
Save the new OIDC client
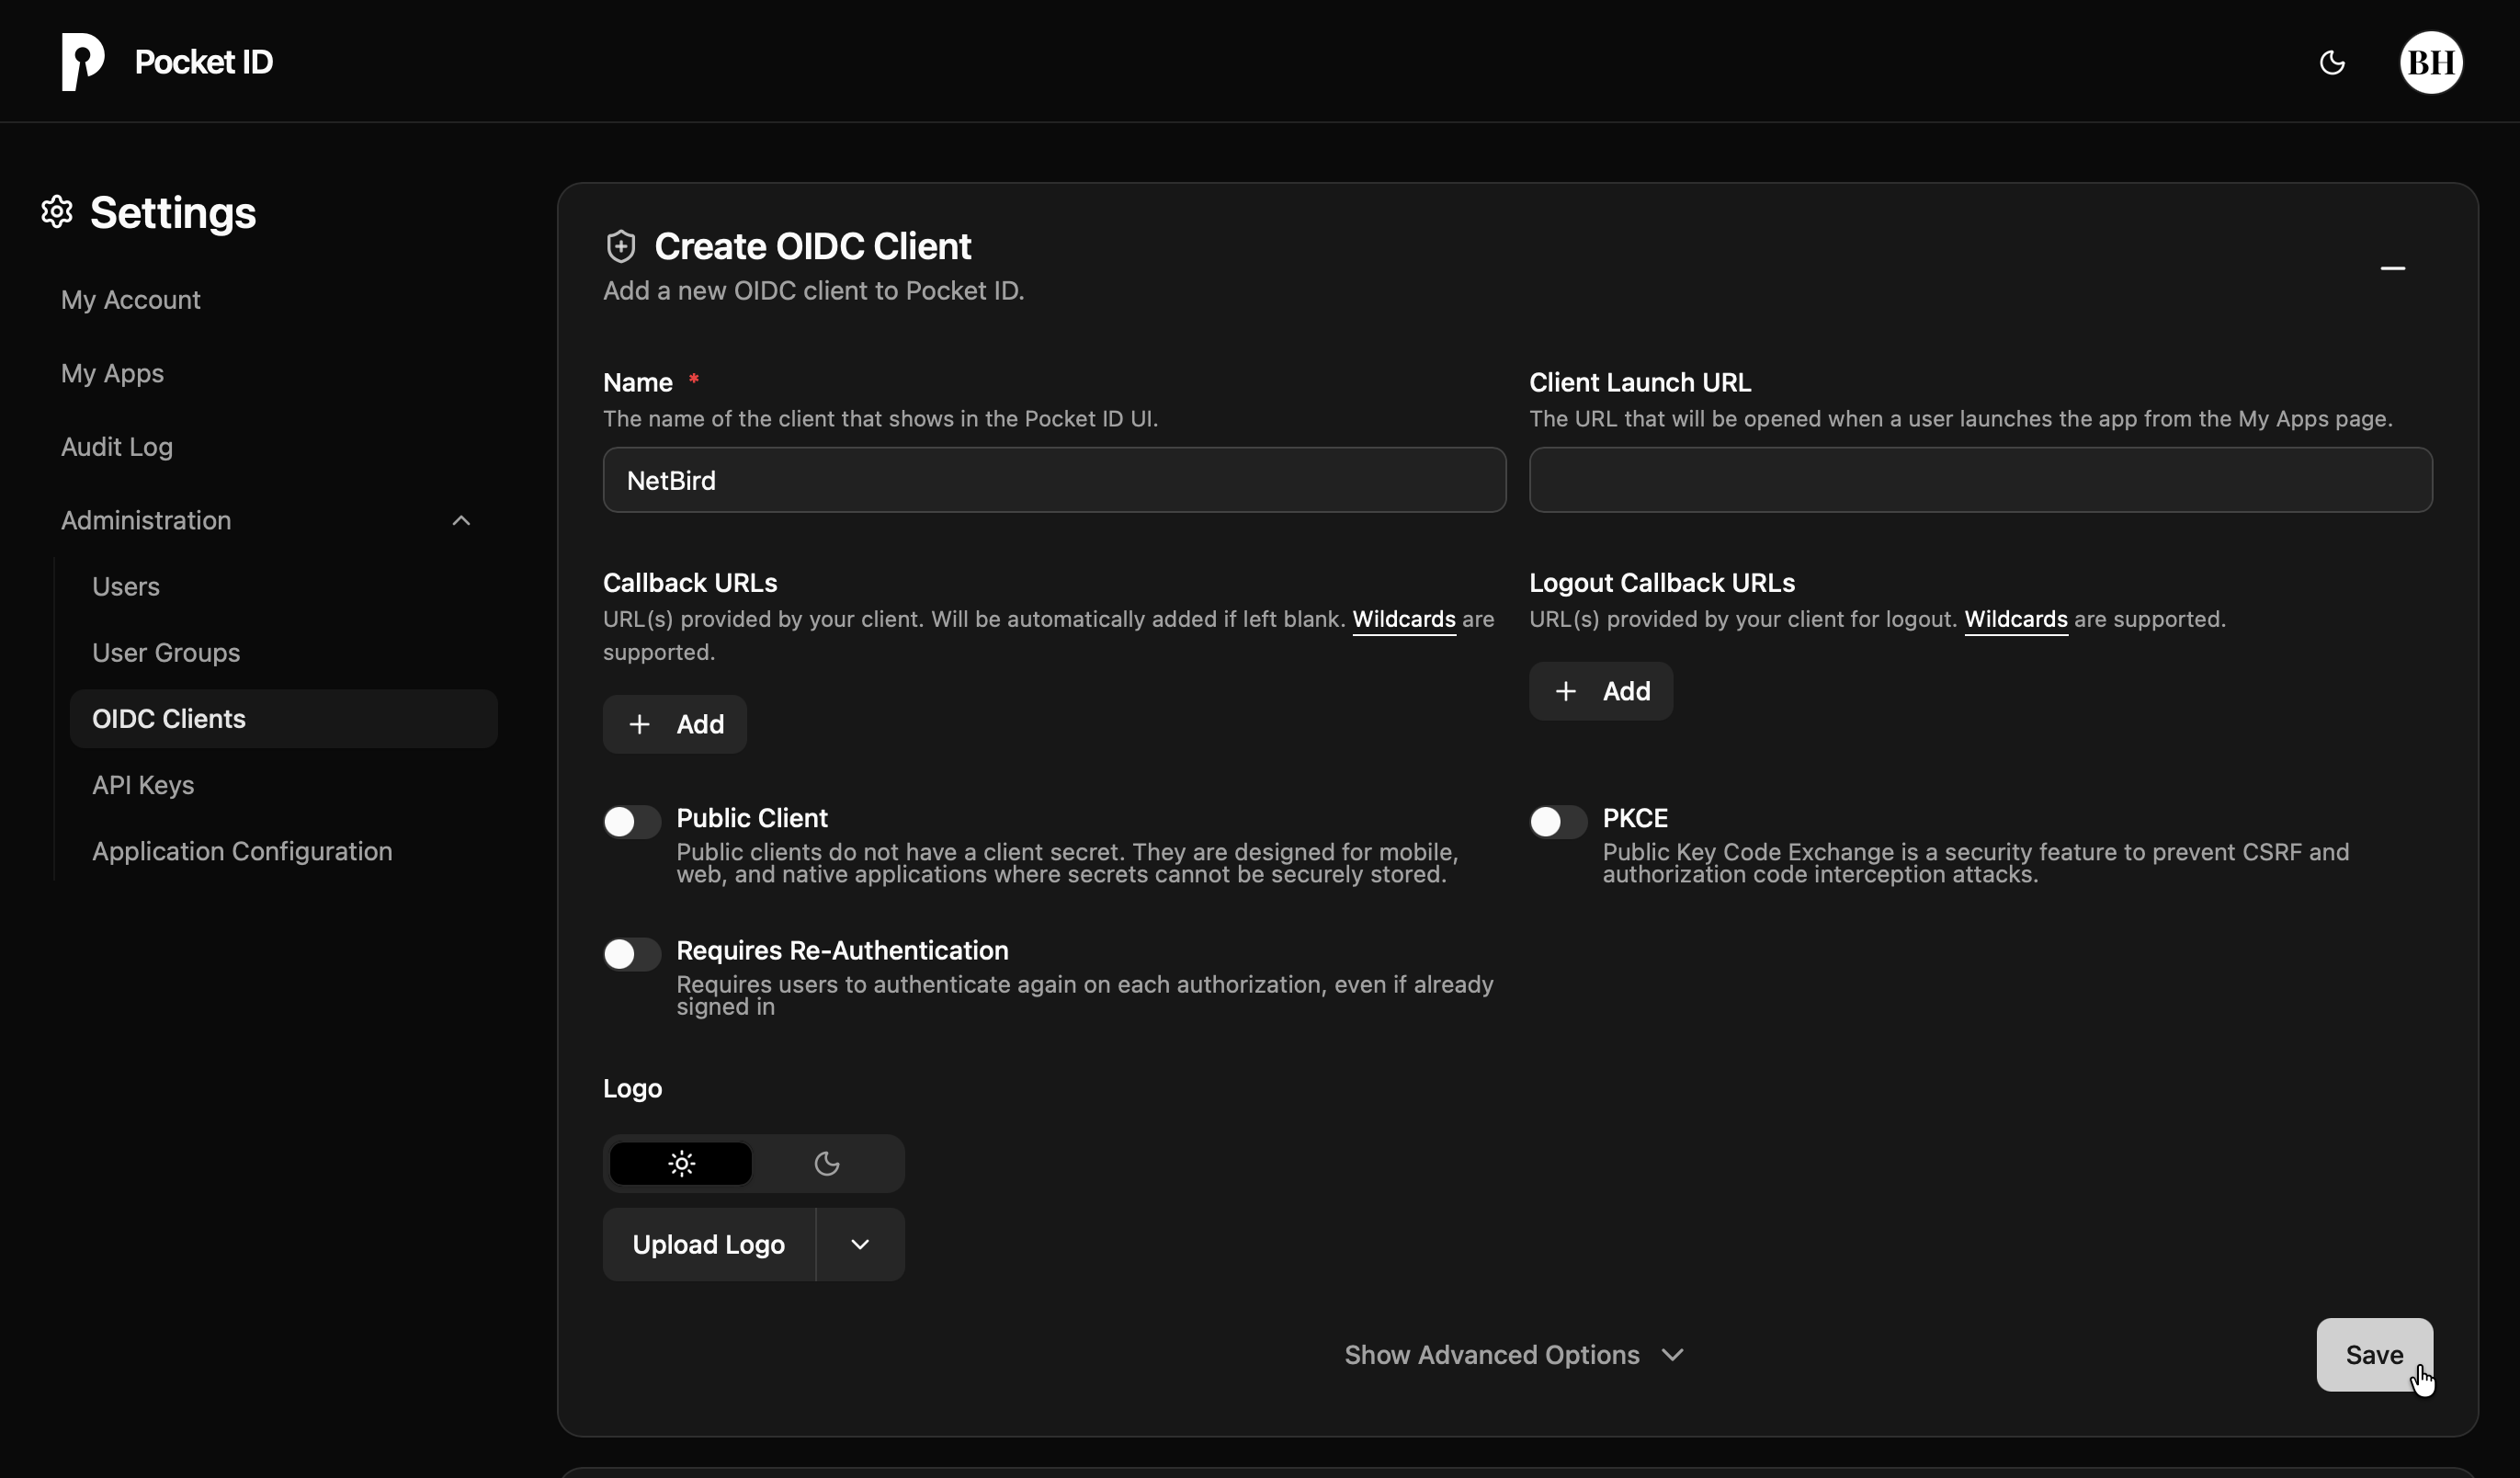point(2374,1355)
